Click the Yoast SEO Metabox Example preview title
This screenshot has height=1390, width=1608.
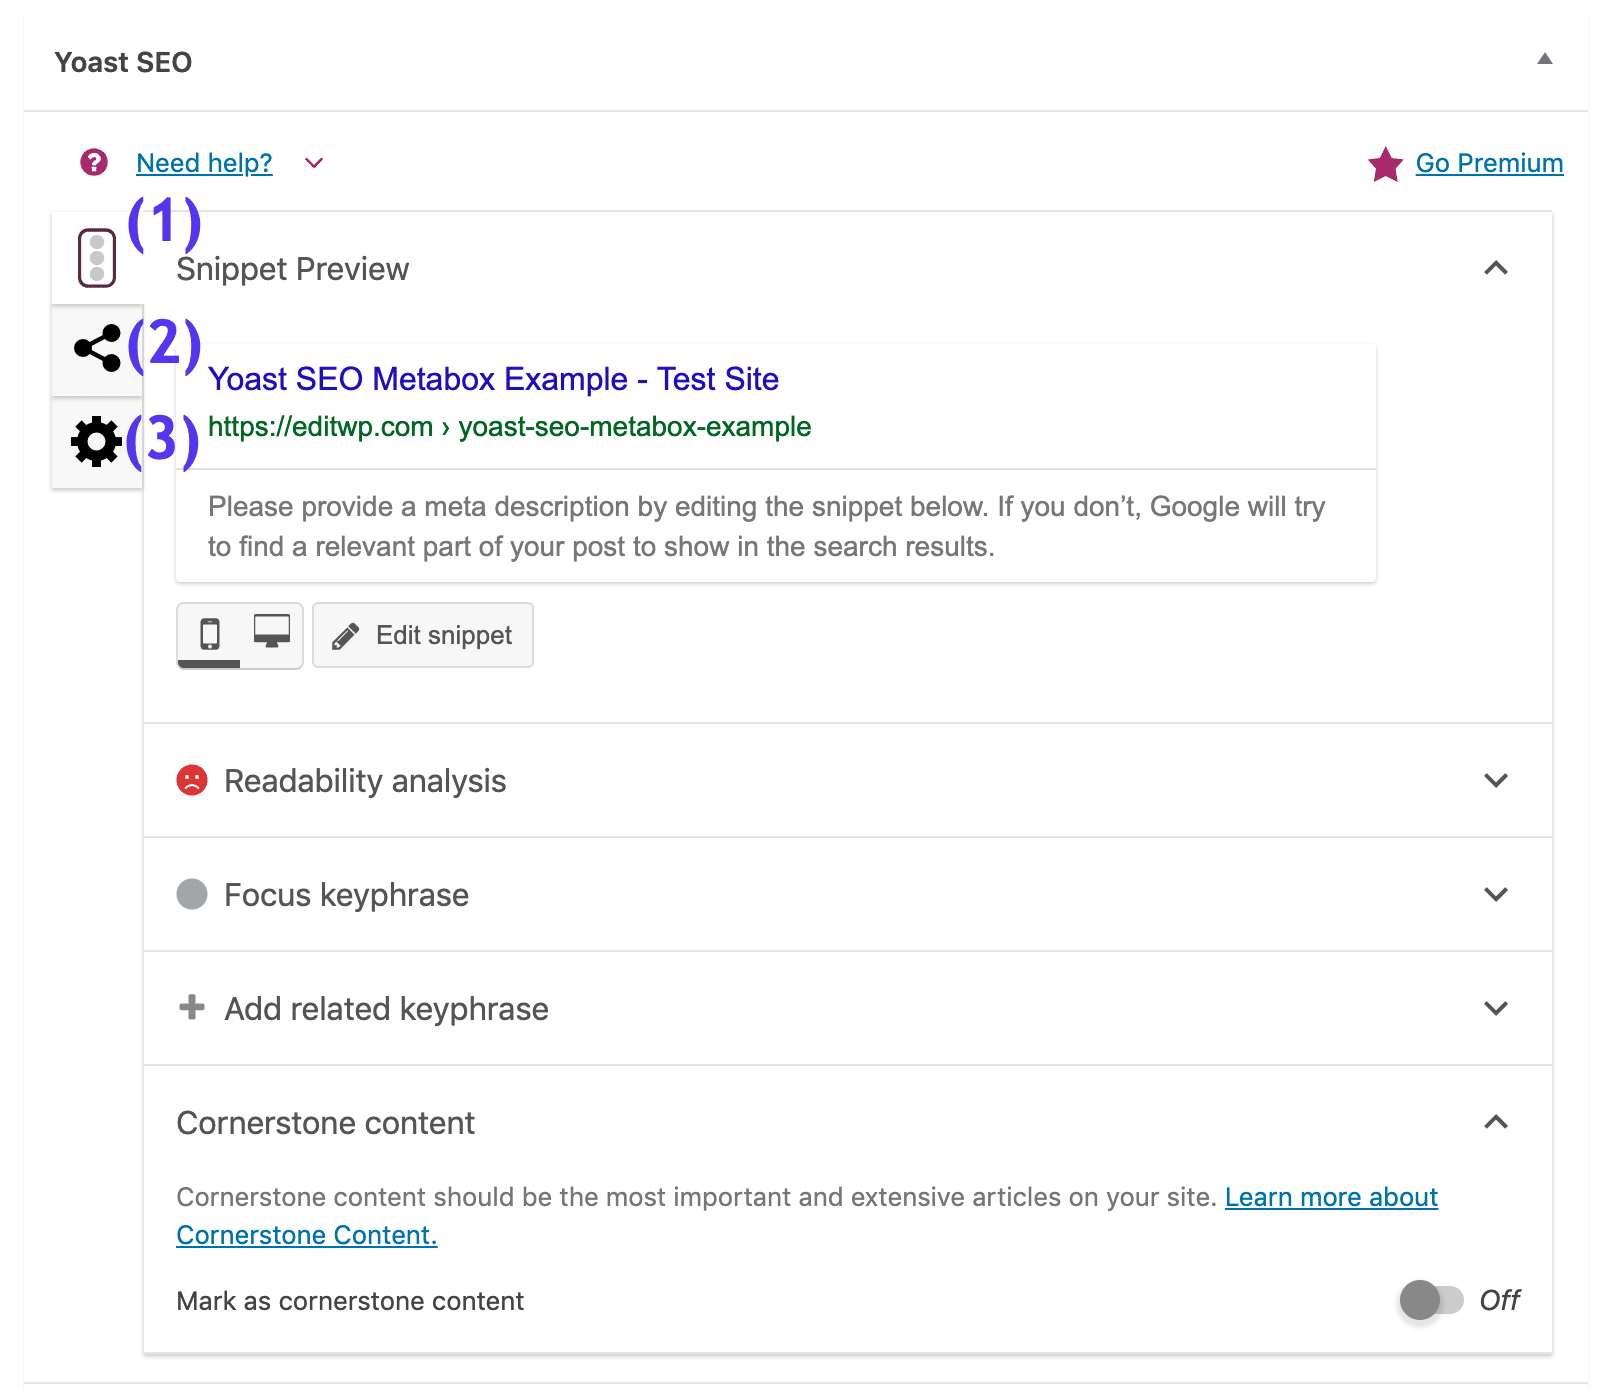493,379
